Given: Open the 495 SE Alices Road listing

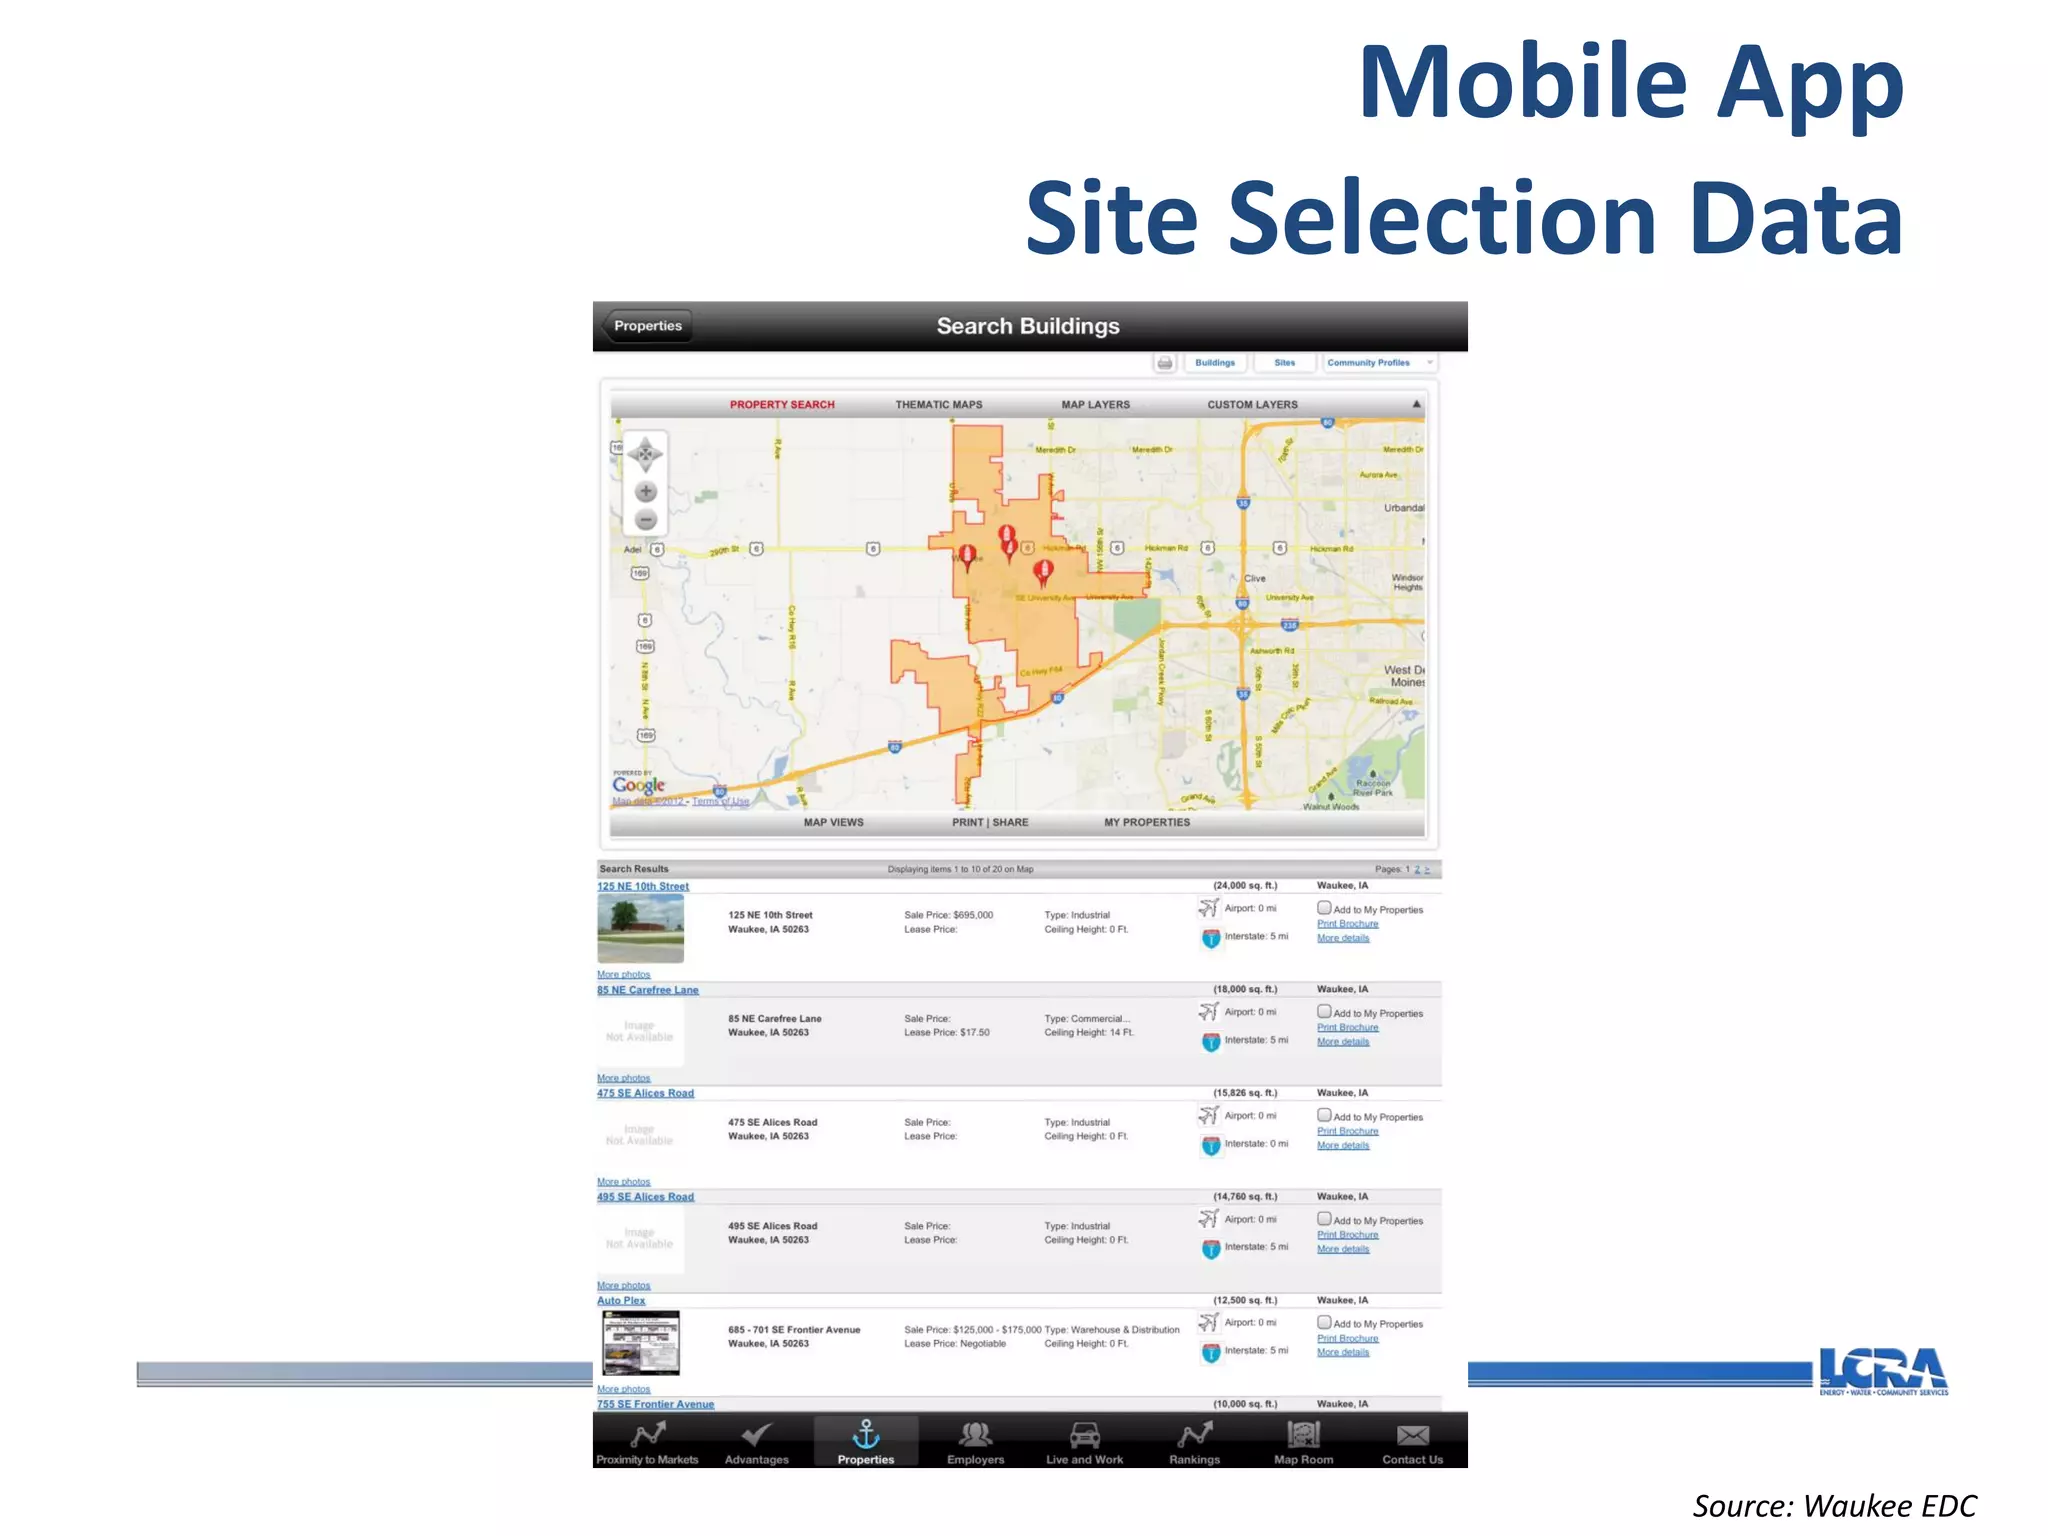Looking at the screenshot, I should (x=645, y=1197).
